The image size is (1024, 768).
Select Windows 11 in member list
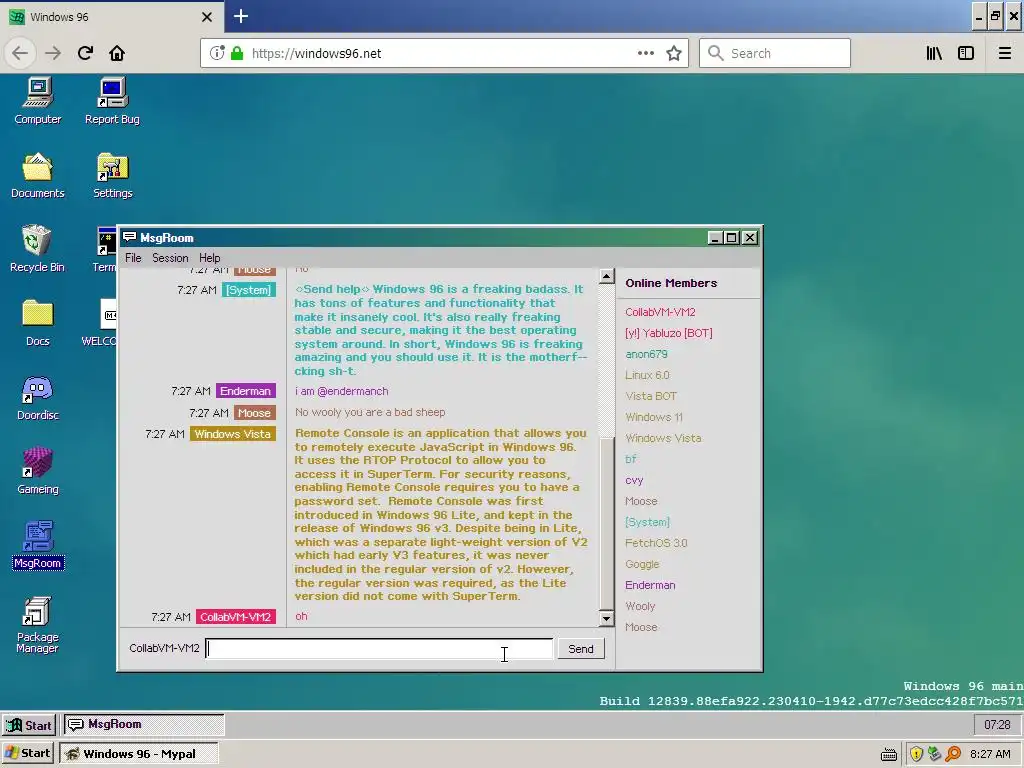654,417
